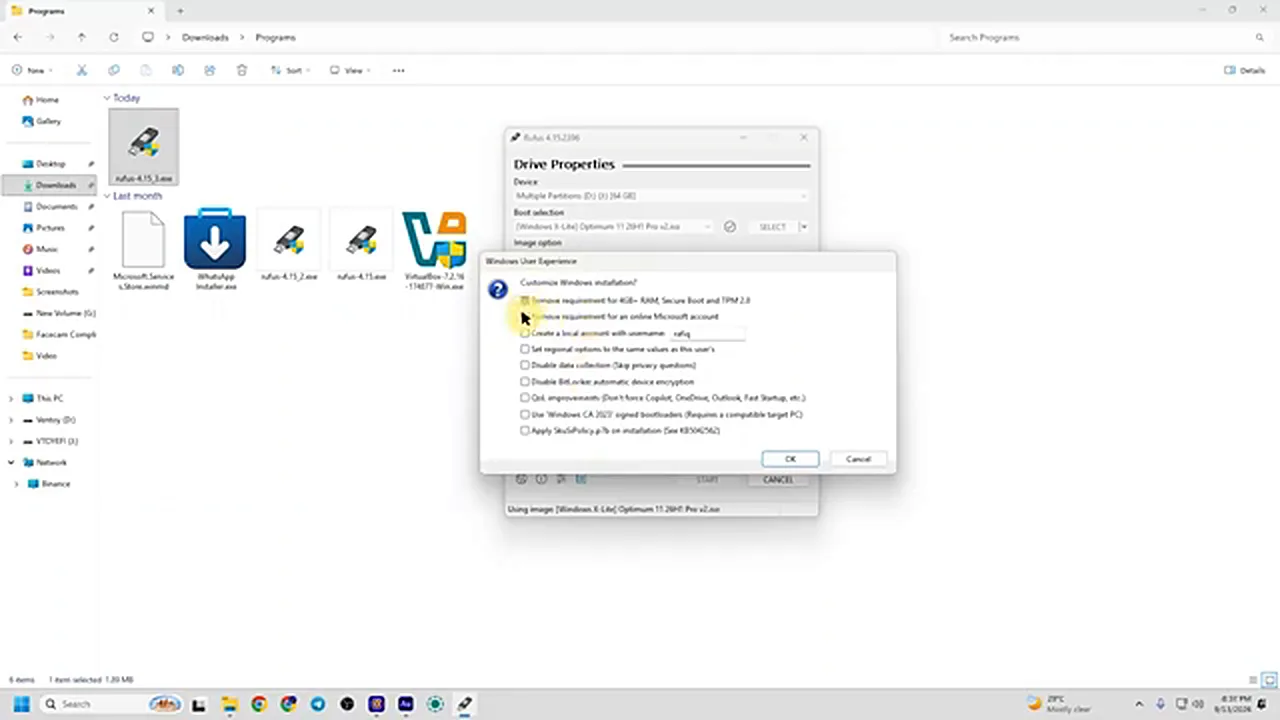Image resolution: width=1280 pixels, height=720 pixels.
Task: Go up one folder level
Action: pyautogui.click(x=82, y=37)
